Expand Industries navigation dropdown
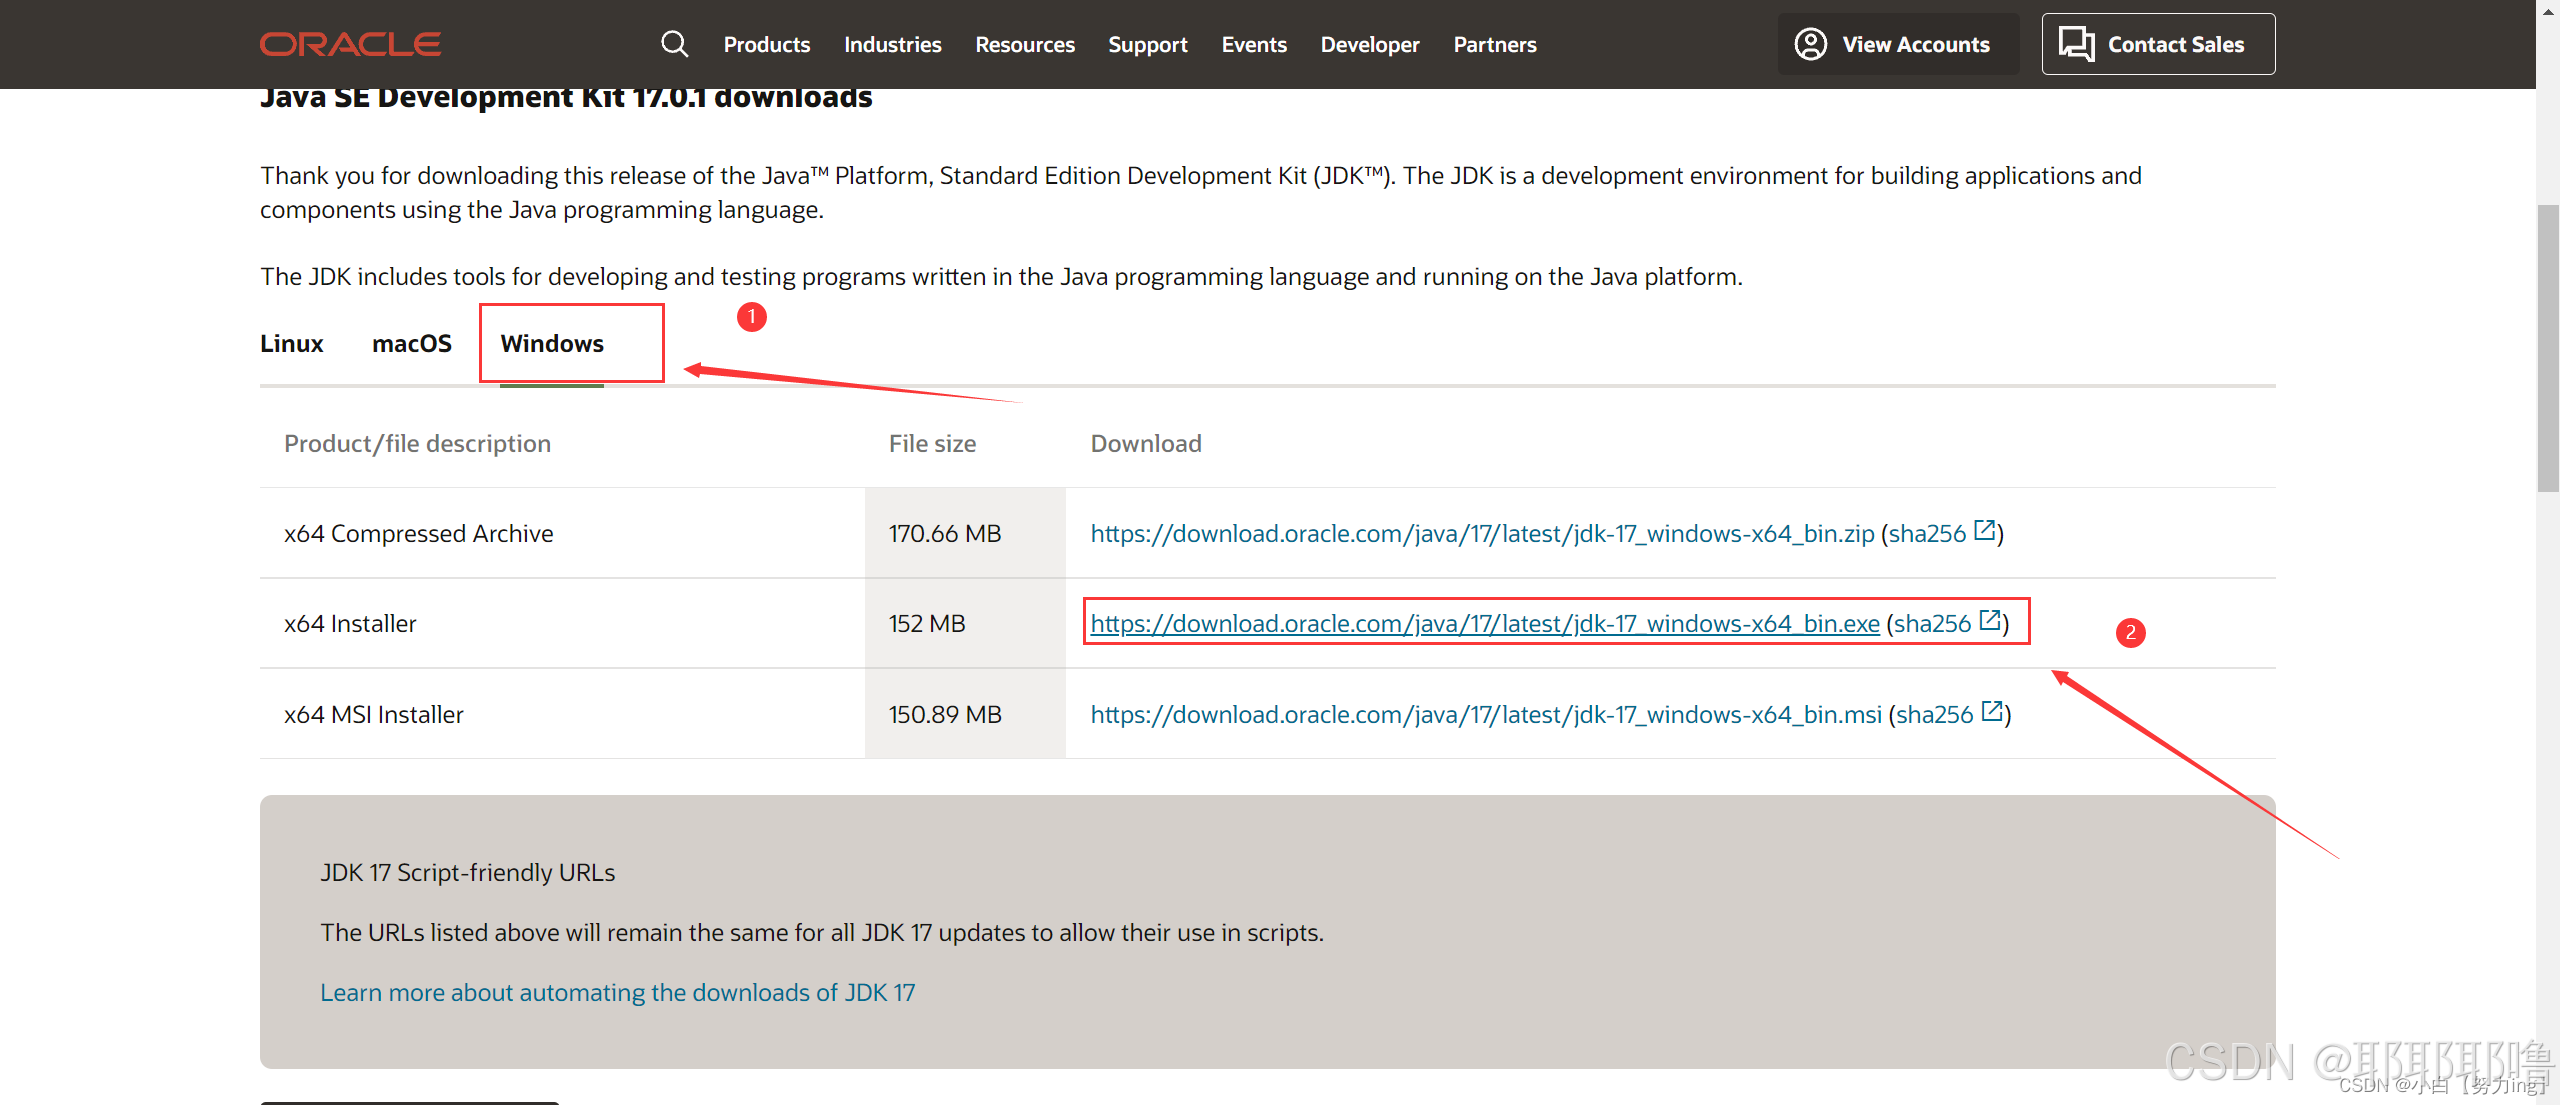Viewport: 2560px width, 1105px height. point(891,42)
